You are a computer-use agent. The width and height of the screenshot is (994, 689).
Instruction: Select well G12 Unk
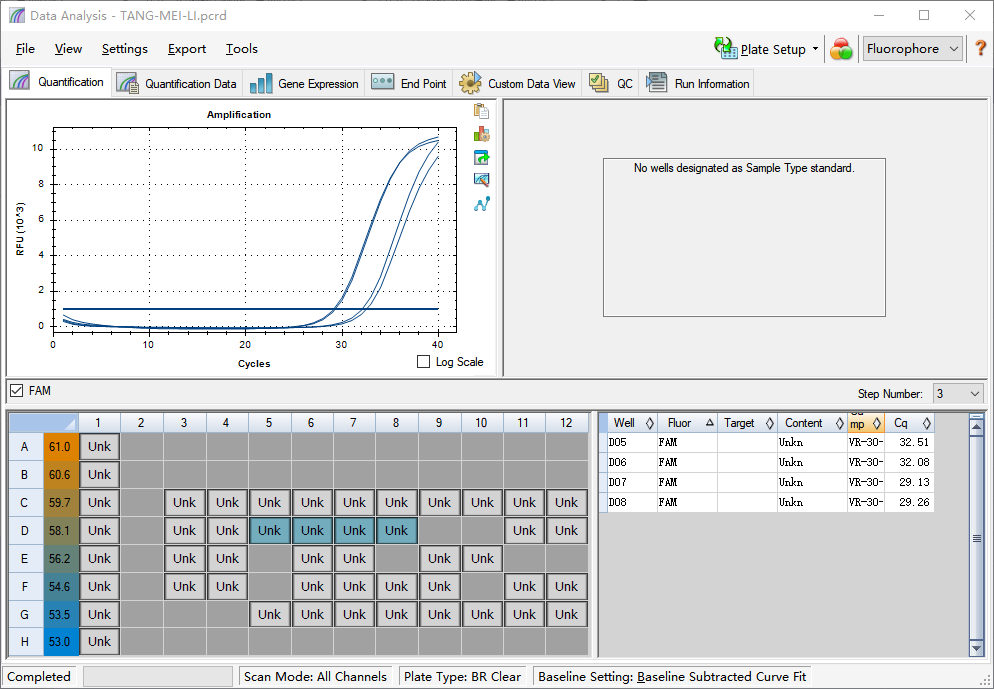click(x=567, y=614)
